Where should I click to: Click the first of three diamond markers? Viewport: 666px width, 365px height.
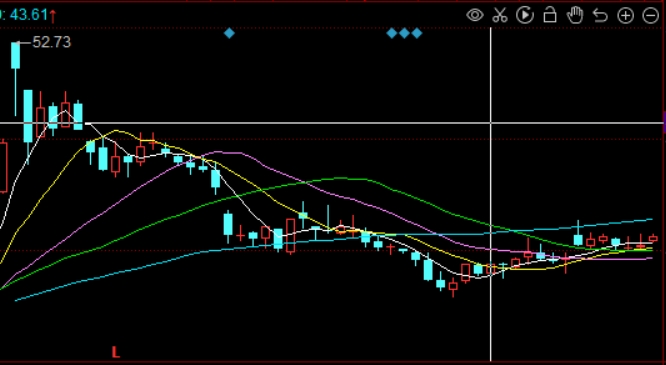[x=392, y=33]
